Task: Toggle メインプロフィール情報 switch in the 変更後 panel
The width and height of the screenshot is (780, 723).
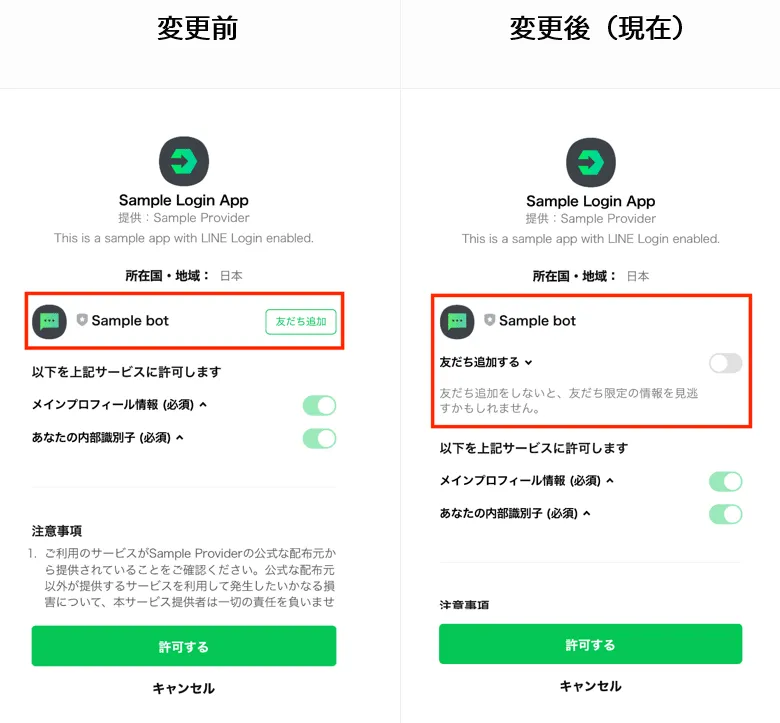Action: [725, 481]
